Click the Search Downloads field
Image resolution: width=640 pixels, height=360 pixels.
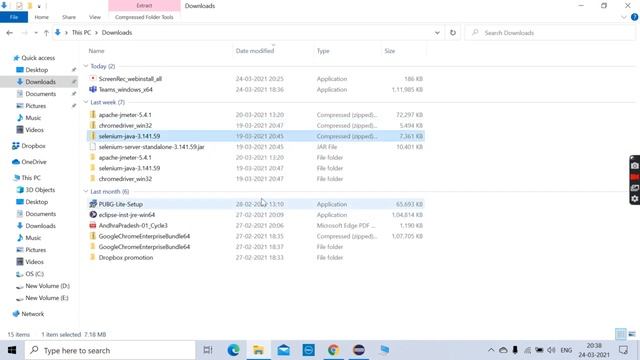point(551,33)
